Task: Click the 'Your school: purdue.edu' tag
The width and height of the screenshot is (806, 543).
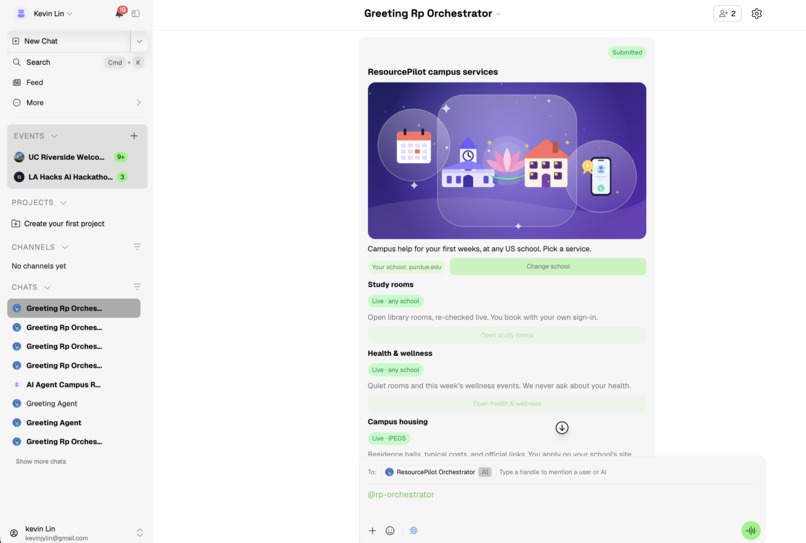Action: pyautogui.click(x=406, y=267)
